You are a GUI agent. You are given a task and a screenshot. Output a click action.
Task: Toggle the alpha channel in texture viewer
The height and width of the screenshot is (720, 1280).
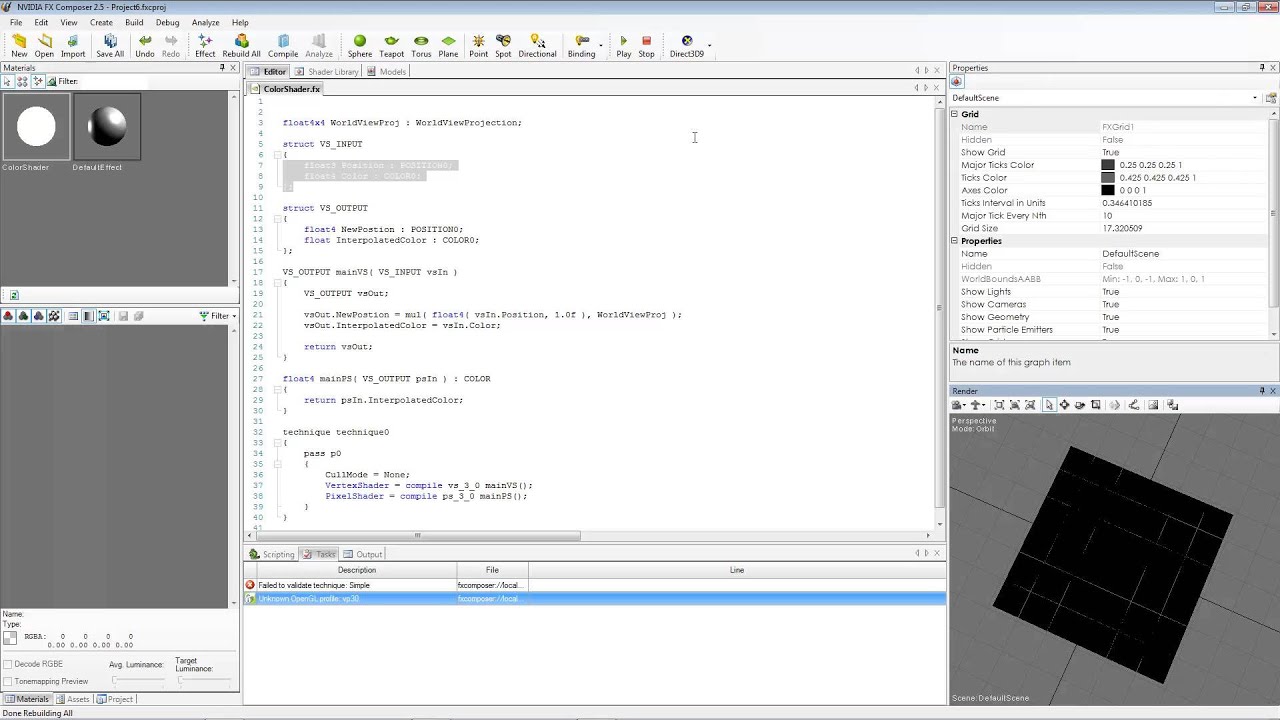[54, 316]
